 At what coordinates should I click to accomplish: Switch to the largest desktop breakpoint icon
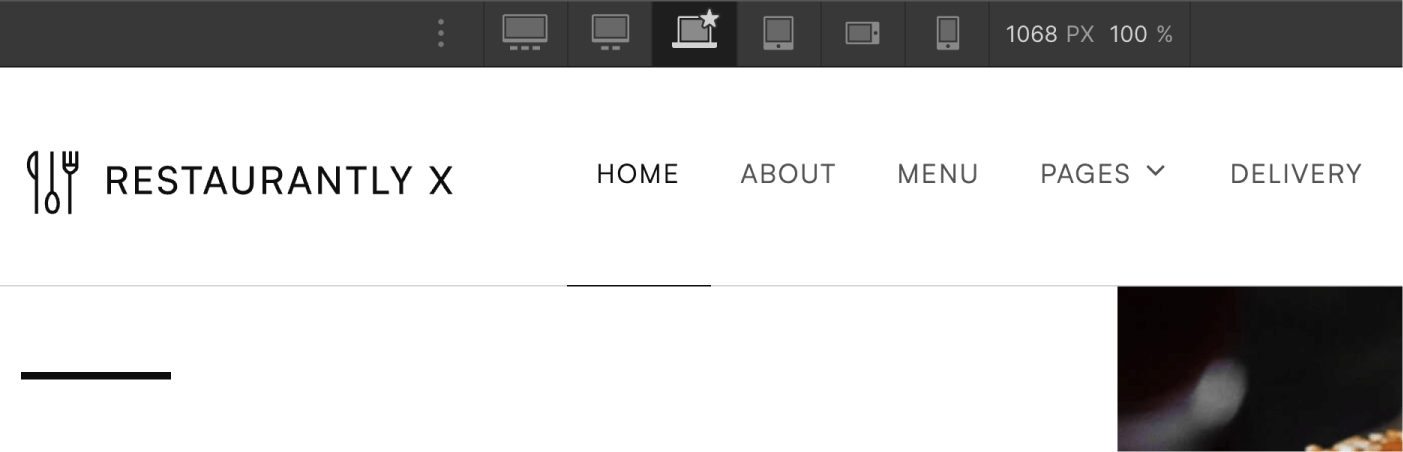[x=525, y=33]
